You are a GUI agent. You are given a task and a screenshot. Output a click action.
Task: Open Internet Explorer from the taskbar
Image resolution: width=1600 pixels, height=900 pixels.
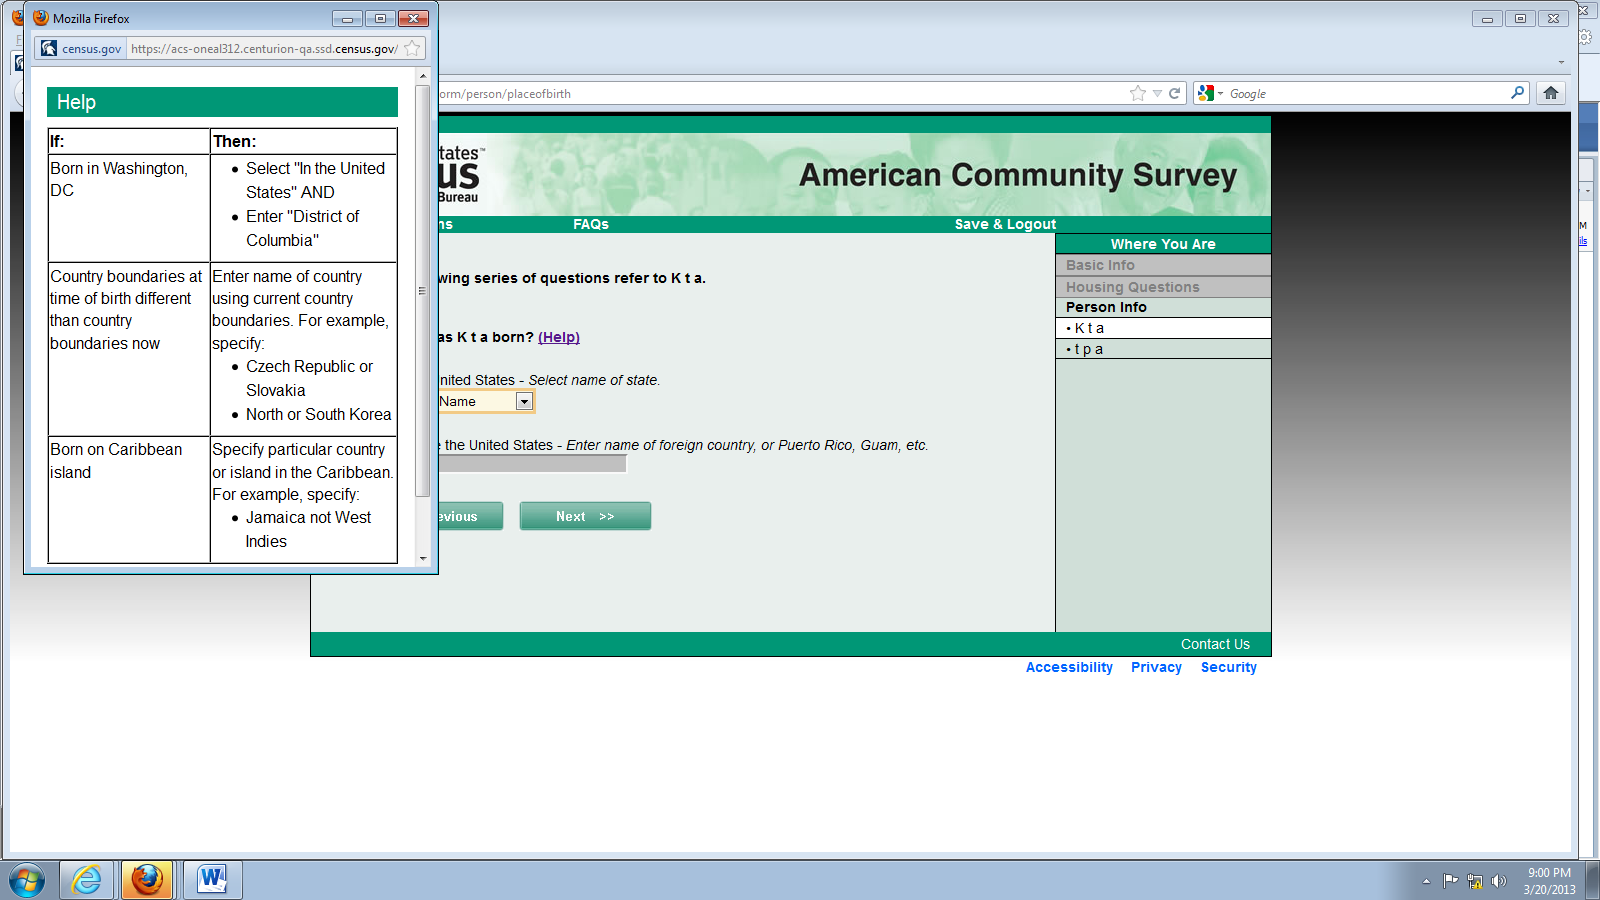(87, 880)
